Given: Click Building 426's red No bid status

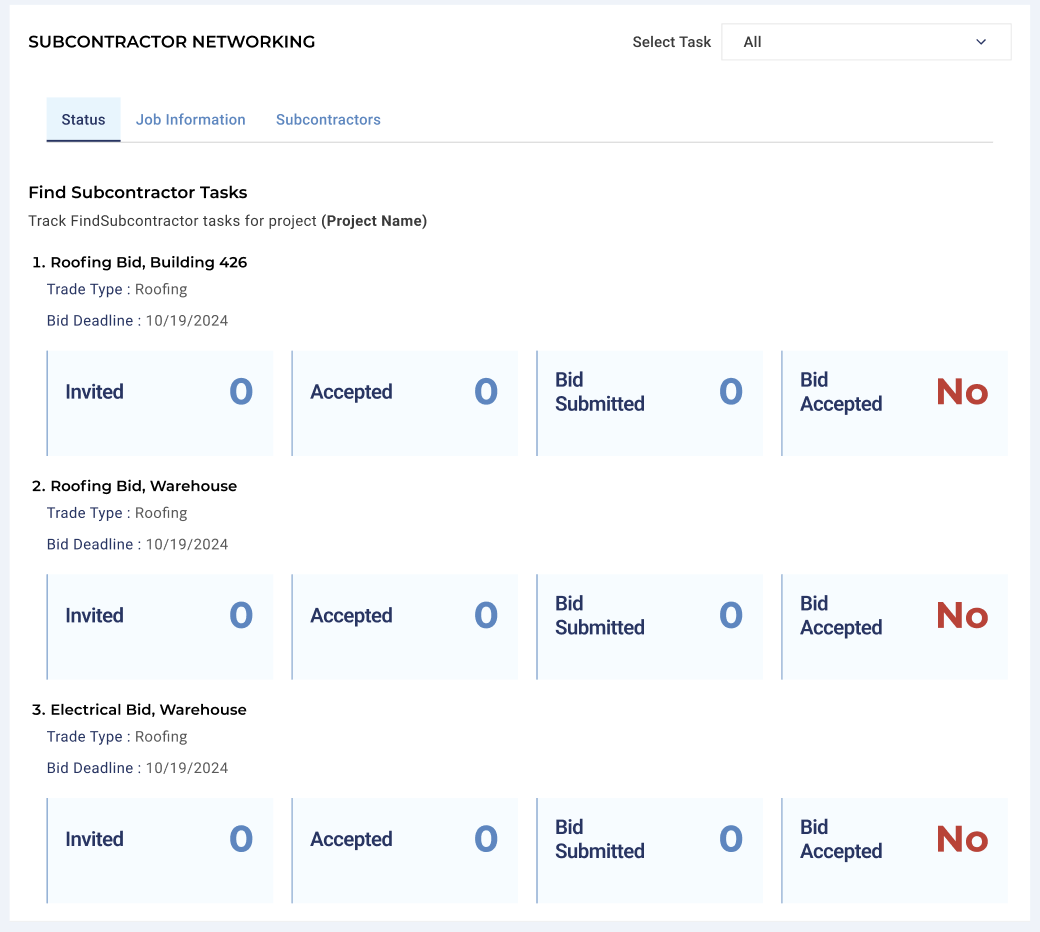Looking at the screenshot, I should 961,392.
